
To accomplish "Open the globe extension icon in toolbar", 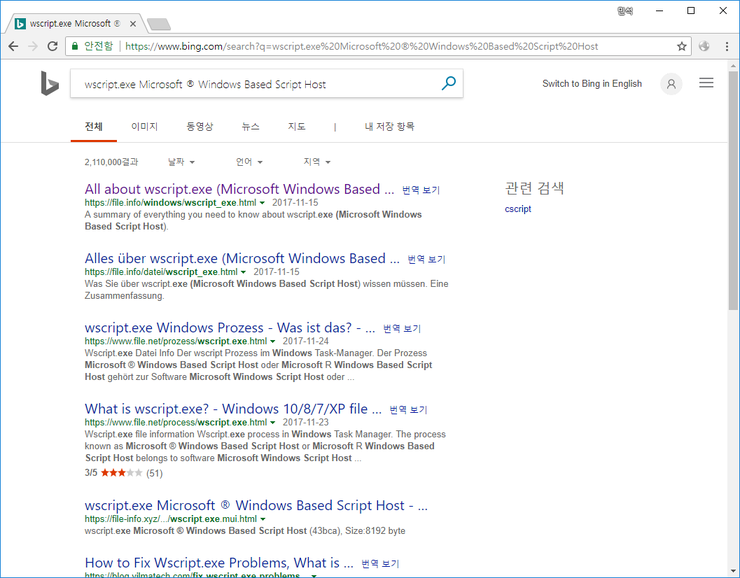I will tap(704, 46).
